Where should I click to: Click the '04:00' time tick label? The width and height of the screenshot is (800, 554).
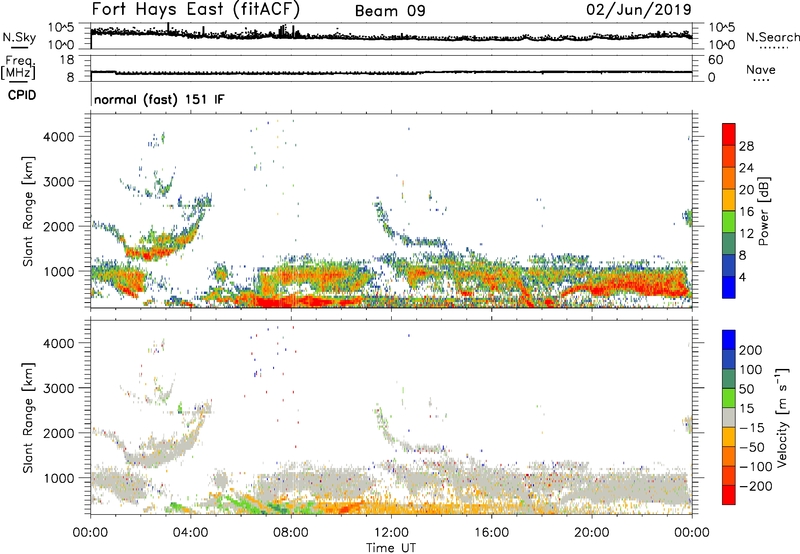point(190,533)
